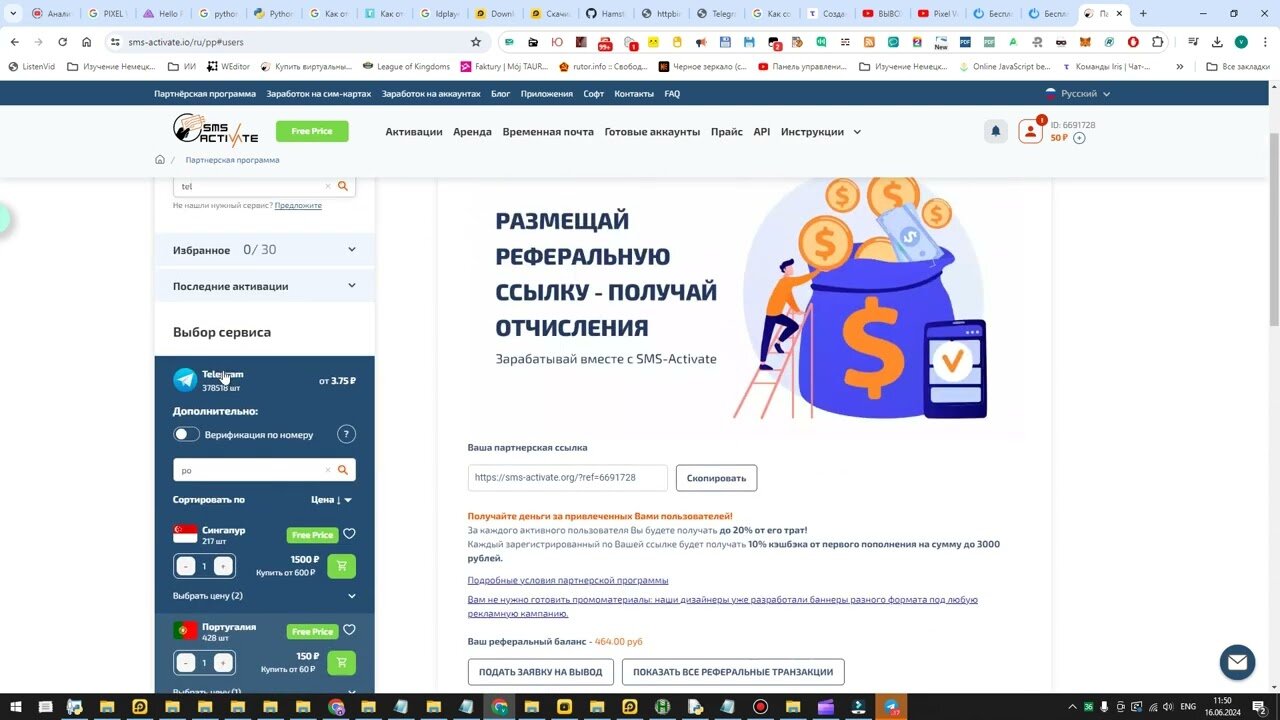Open new browser tab
This screenshot has width=1280, height=720.
click(1143, 14)
